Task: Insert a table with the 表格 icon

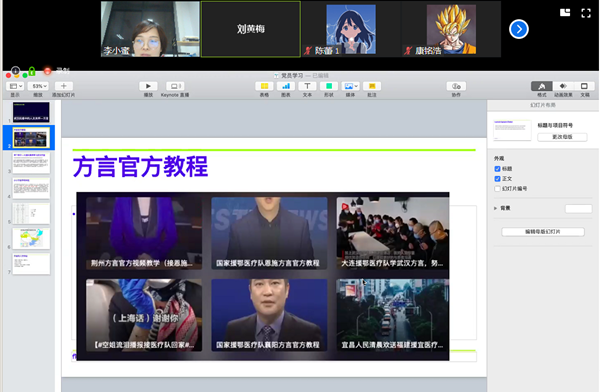Action: point(264,86)
